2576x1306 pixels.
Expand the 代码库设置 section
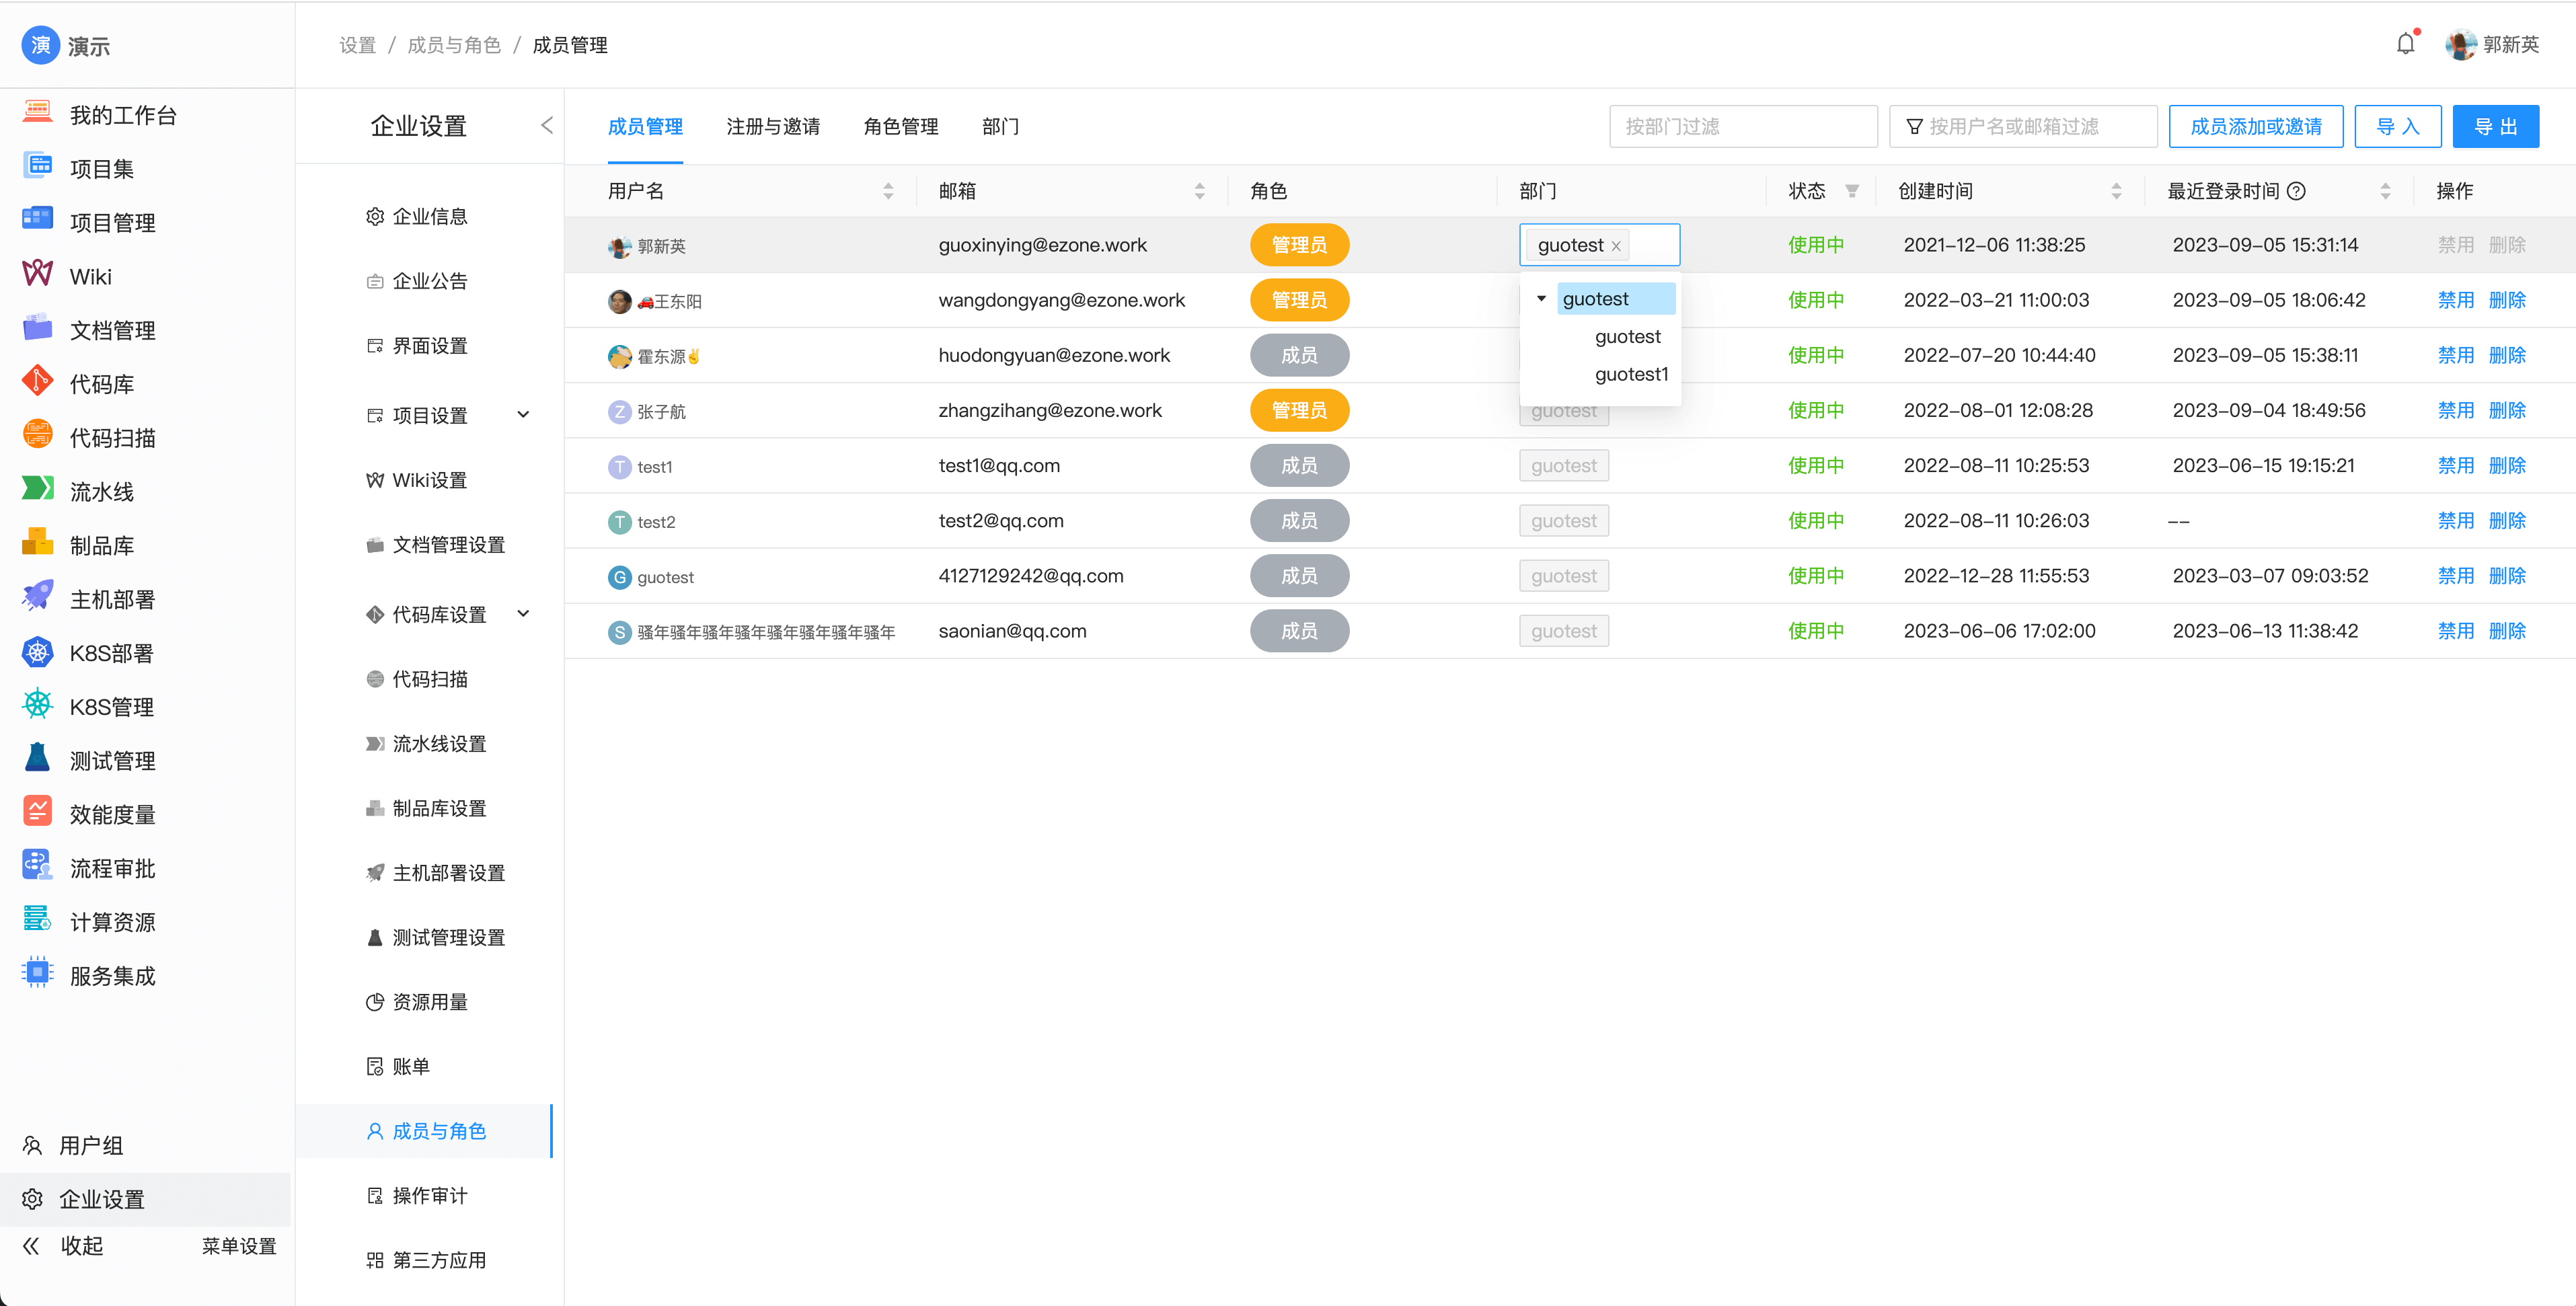(524, 614)
